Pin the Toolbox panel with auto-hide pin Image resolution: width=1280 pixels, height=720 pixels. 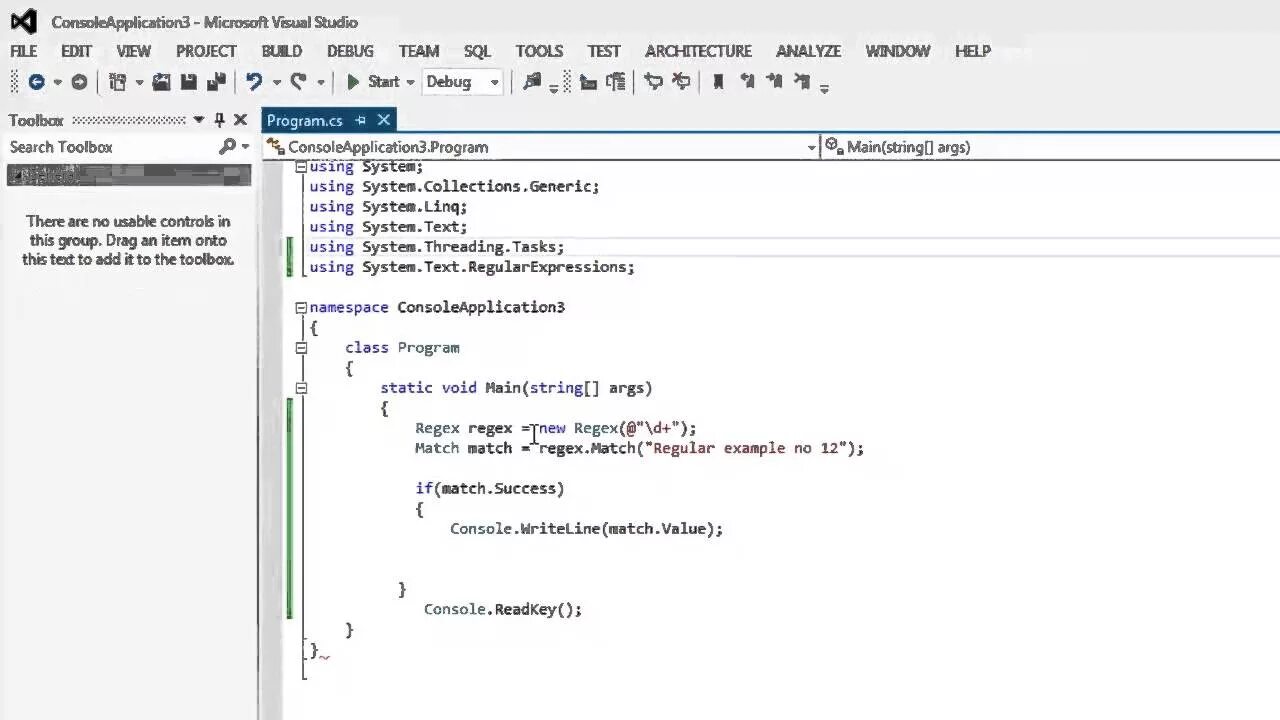[219, 120]
